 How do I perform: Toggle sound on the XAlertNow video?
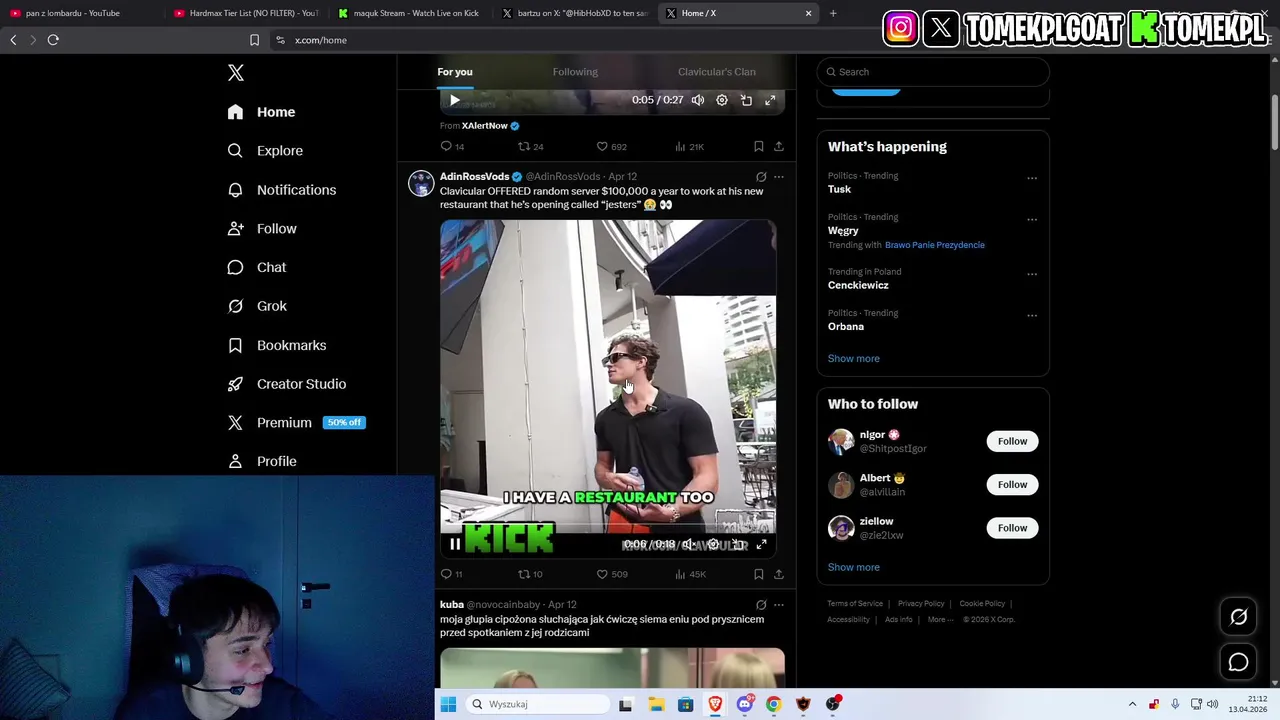coord(698,100)
